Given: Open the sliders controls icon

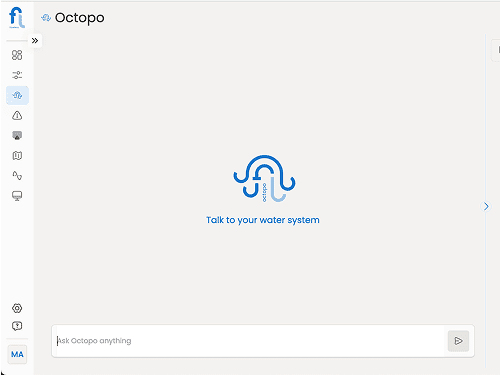Looking at the screenshot, I should [17, 75].
